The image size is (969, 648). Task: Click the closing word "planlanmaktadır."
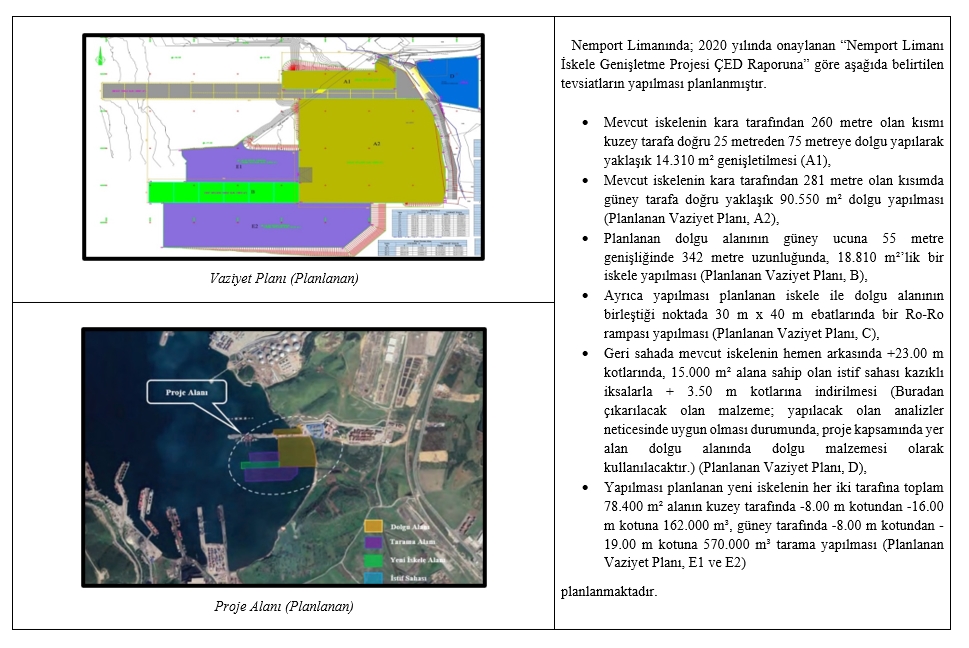point(609,592)
